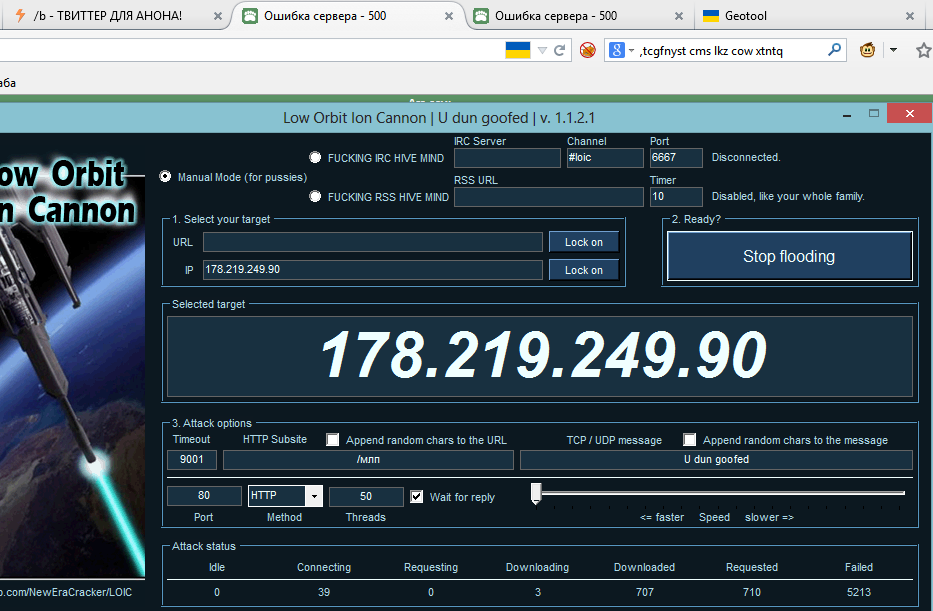The height and width of the screenshot is (611, 933).
Task: Switch to the /b - ТВИТТЕР ДЛЯ АНОНА tab
Action: (x=108, y=16)
